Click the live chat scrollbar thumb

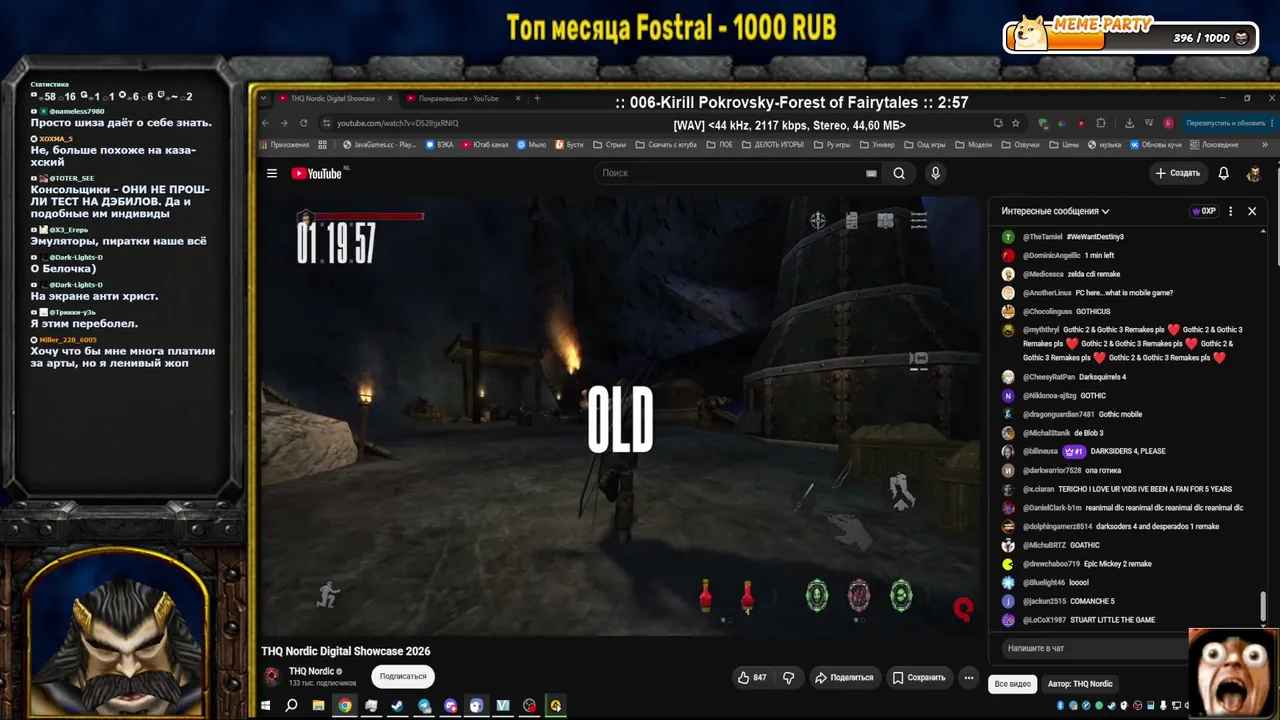(x=1263, y=606)
